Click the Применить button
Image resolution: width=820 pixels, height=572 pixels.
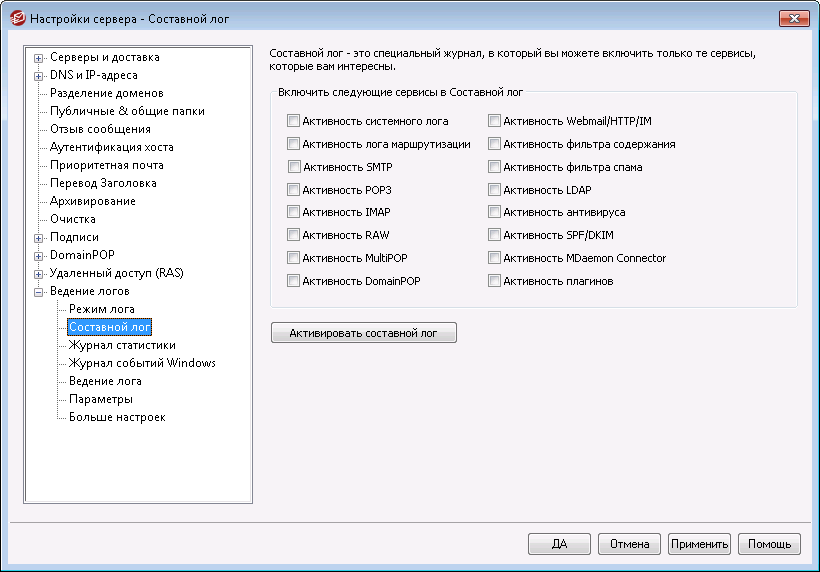699,544
